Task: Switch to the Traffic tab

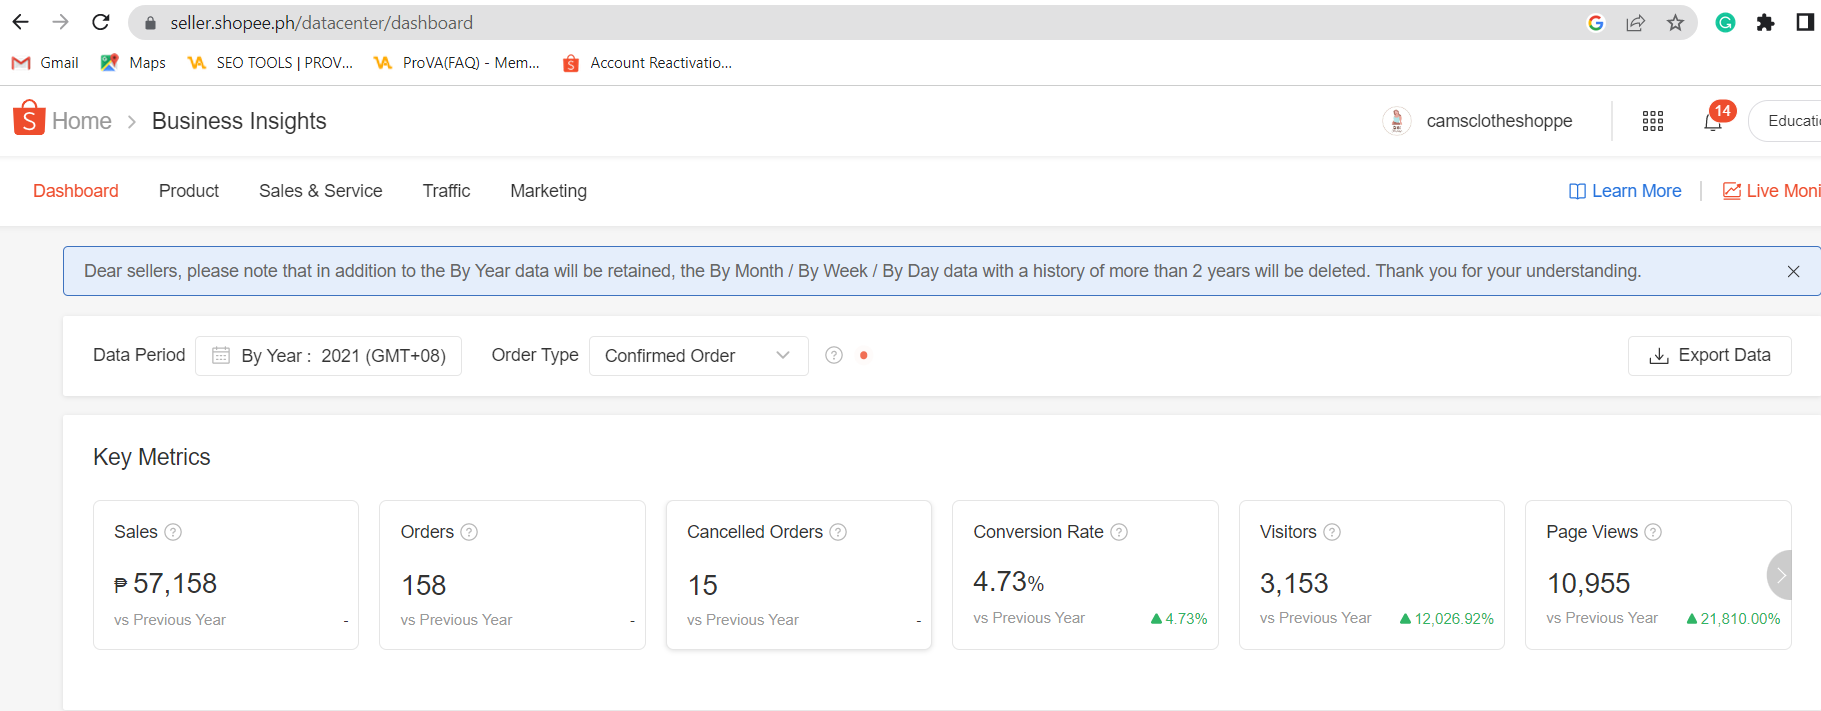Action: click(446, 191)
